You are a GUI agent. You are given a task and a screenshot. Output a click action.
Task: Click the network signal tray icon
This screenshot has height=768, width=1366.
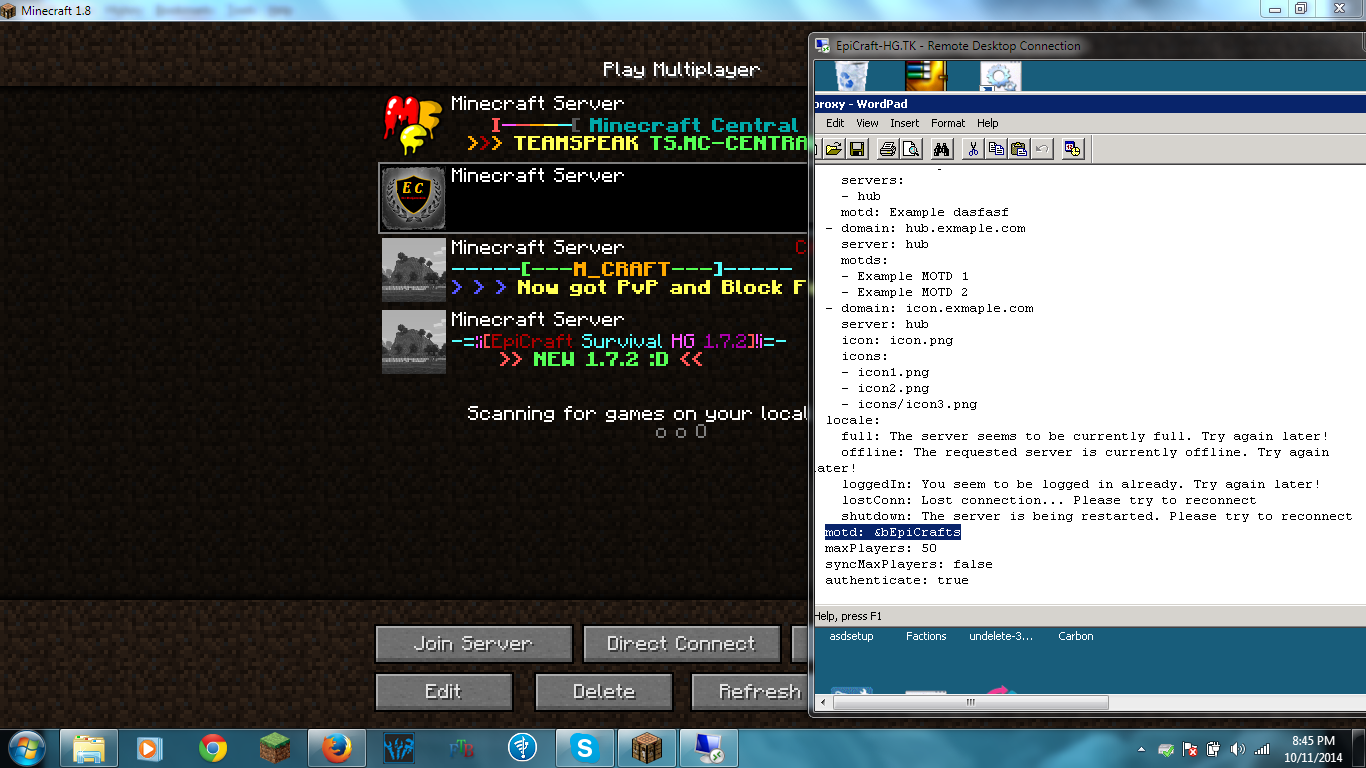click(x=1261, y=749)
